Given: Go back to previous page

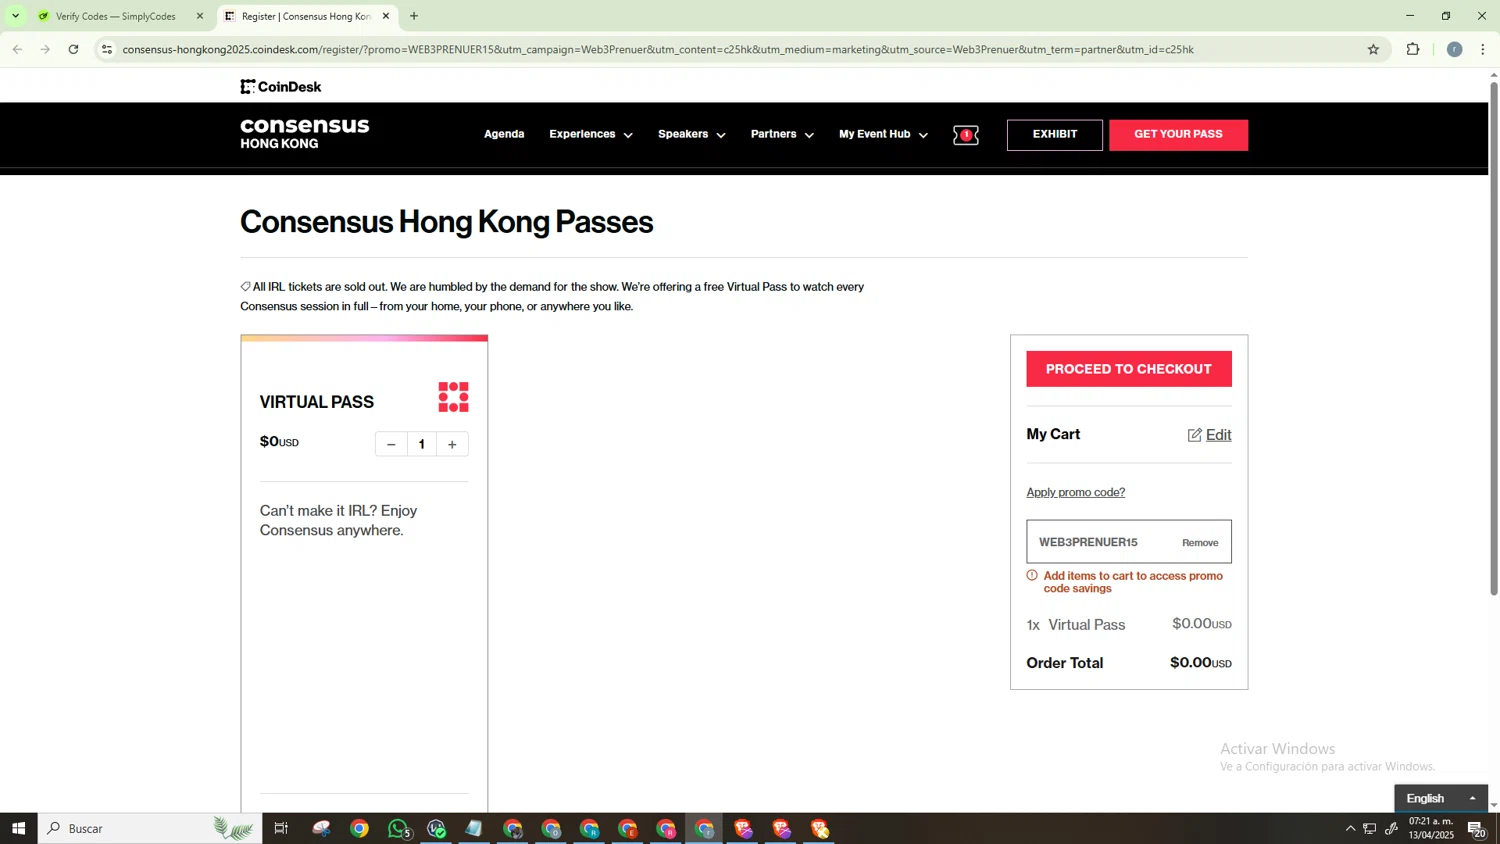Looking at the screenshot, I should [x=17, y=49].
